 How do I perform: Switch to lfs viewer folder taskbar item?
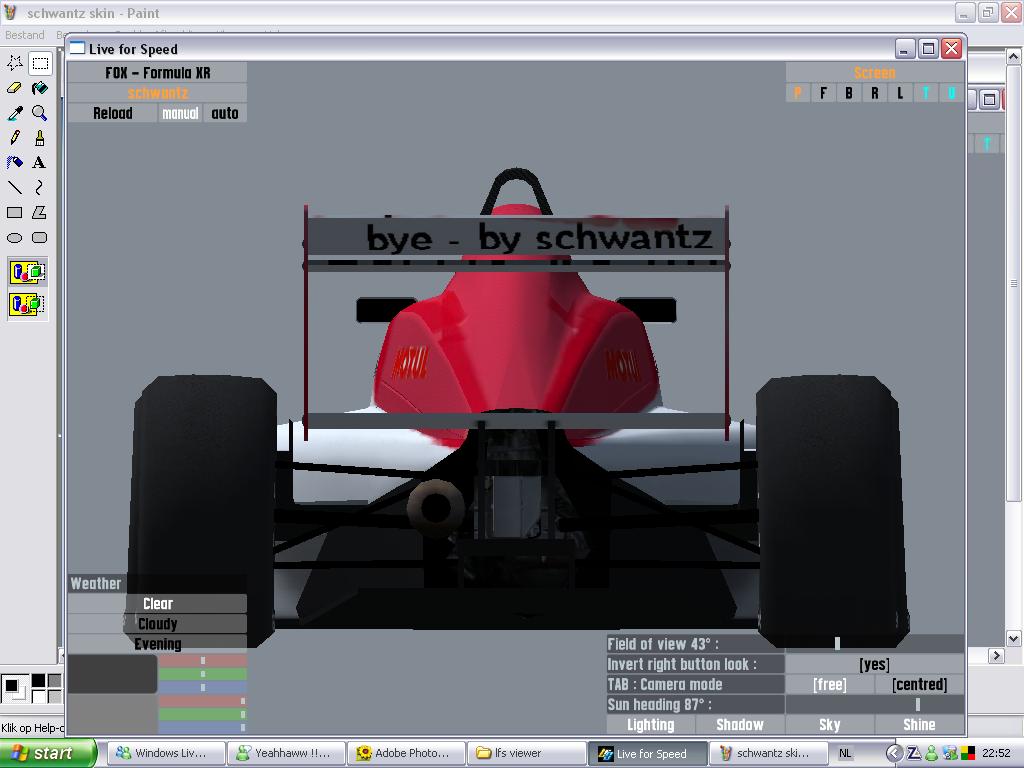525,753
